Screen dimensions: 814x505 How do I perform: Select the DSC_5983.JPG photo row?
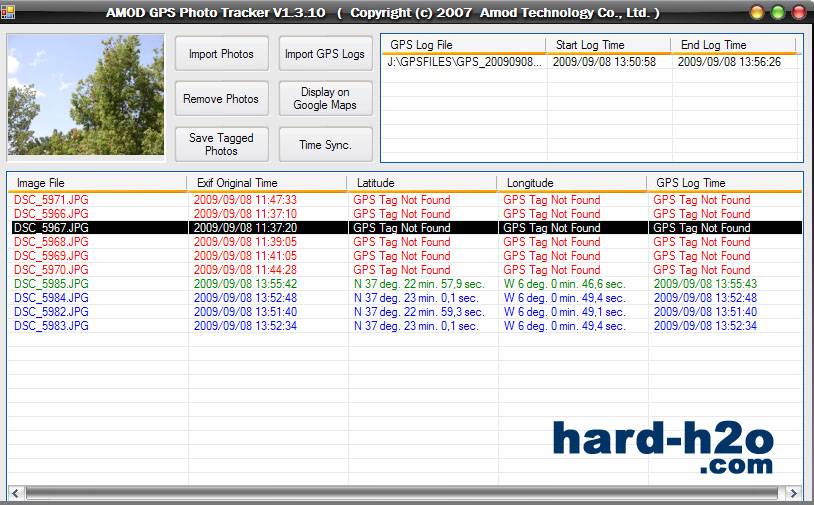[x=406, y=326]
